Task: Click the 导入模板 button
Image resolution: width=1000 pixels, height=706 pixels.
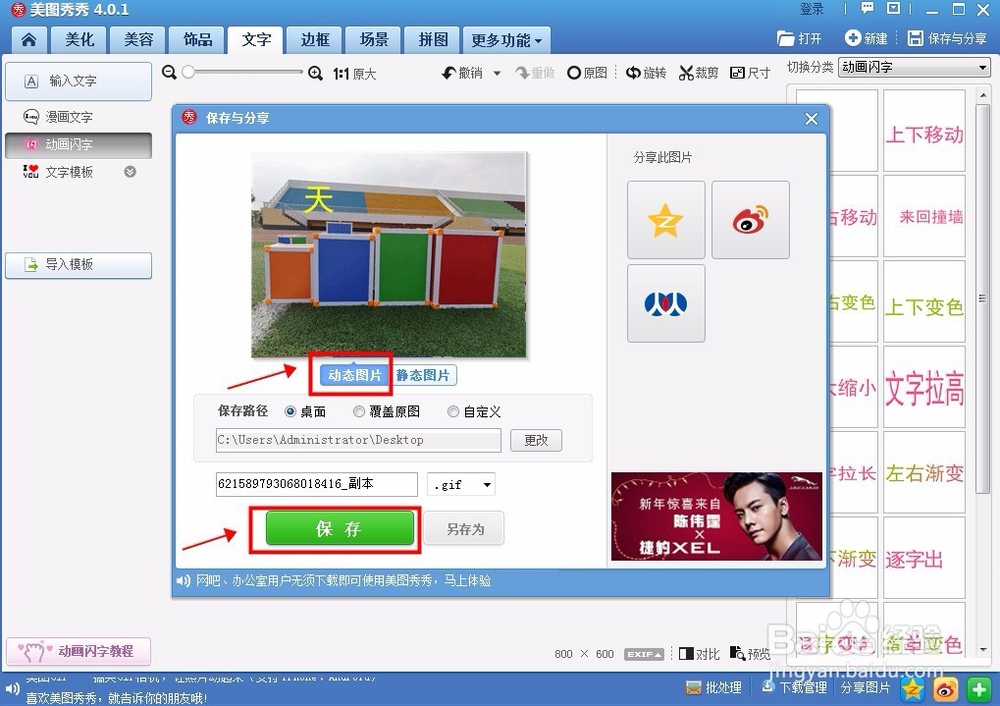Action: click(x=78, y=265)
